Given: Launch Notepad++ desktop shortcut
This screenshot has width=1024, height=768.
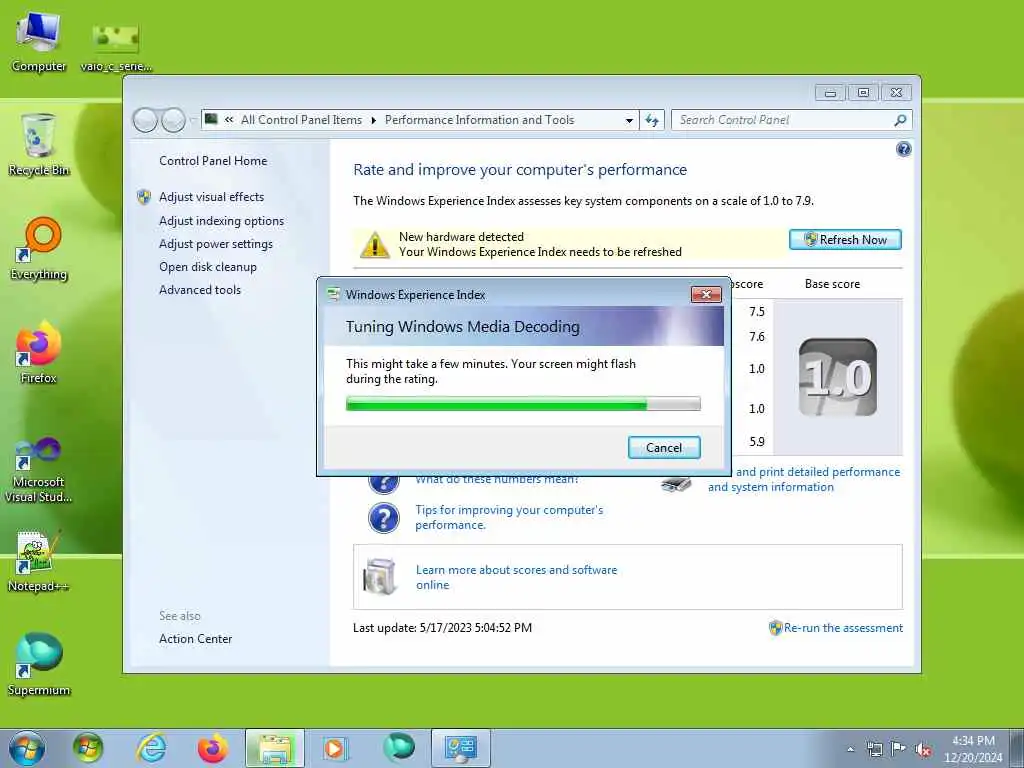Looking at the screenshot, I should tap(39, 562).
